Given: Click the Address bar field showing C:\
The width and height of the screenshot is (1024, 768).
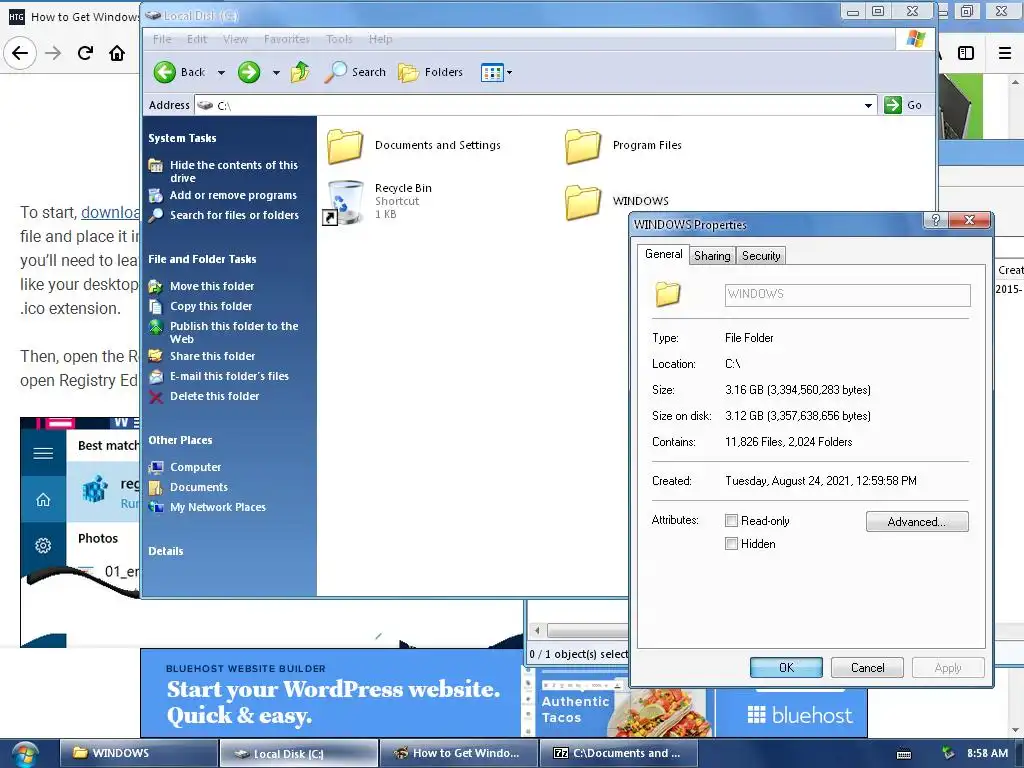Looking at the screenshot, I should [535, 105].
